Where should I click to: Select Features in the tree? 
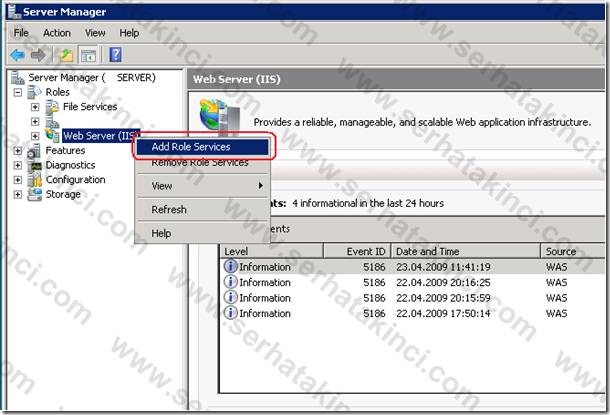pyautogui.click(x=65, y=151)
